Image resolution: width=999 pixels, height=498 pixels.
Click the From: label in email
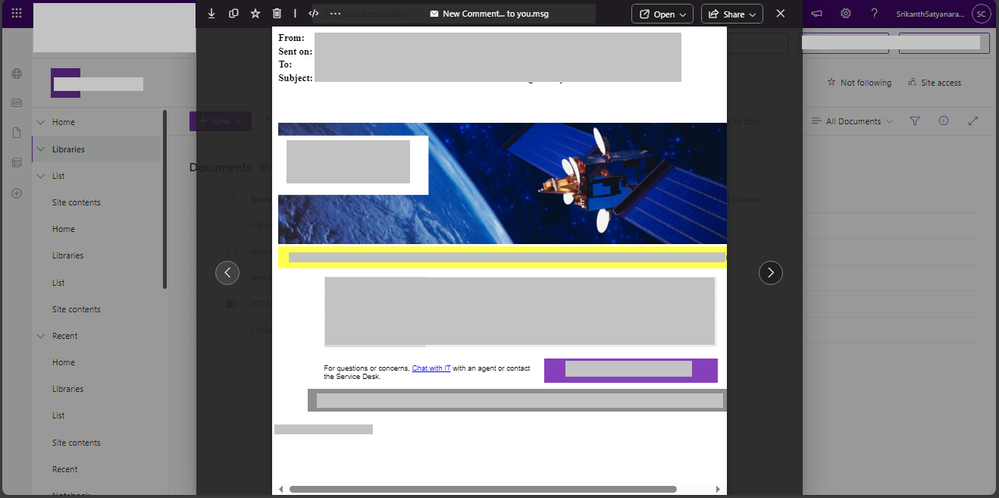291,38
